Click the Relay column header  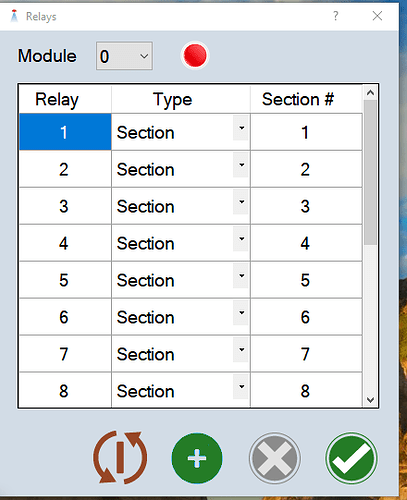65,99
